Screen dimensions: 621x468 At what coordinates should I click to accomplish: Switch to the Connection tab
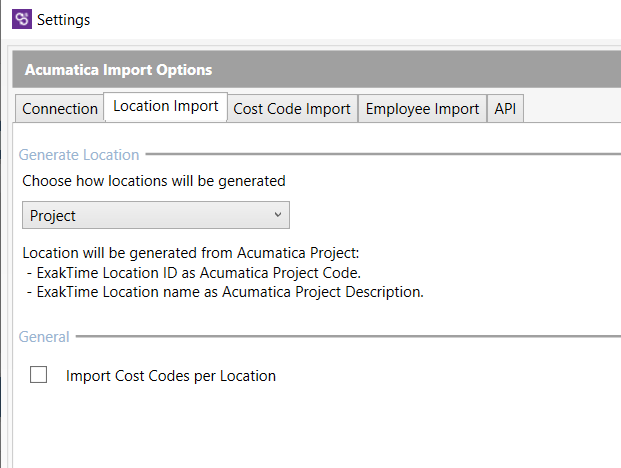point(60,108)
